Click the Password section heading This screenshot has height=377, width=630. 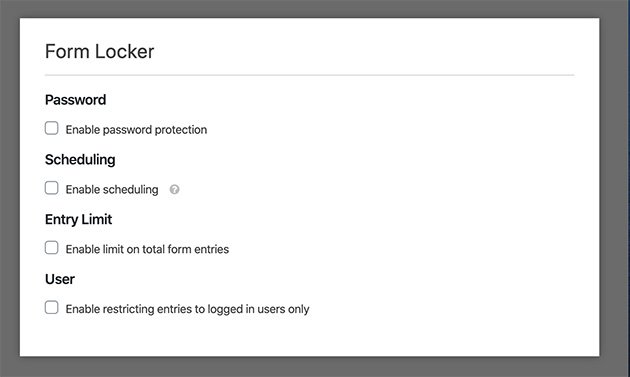pyautogui.click(x=76, y=100)
